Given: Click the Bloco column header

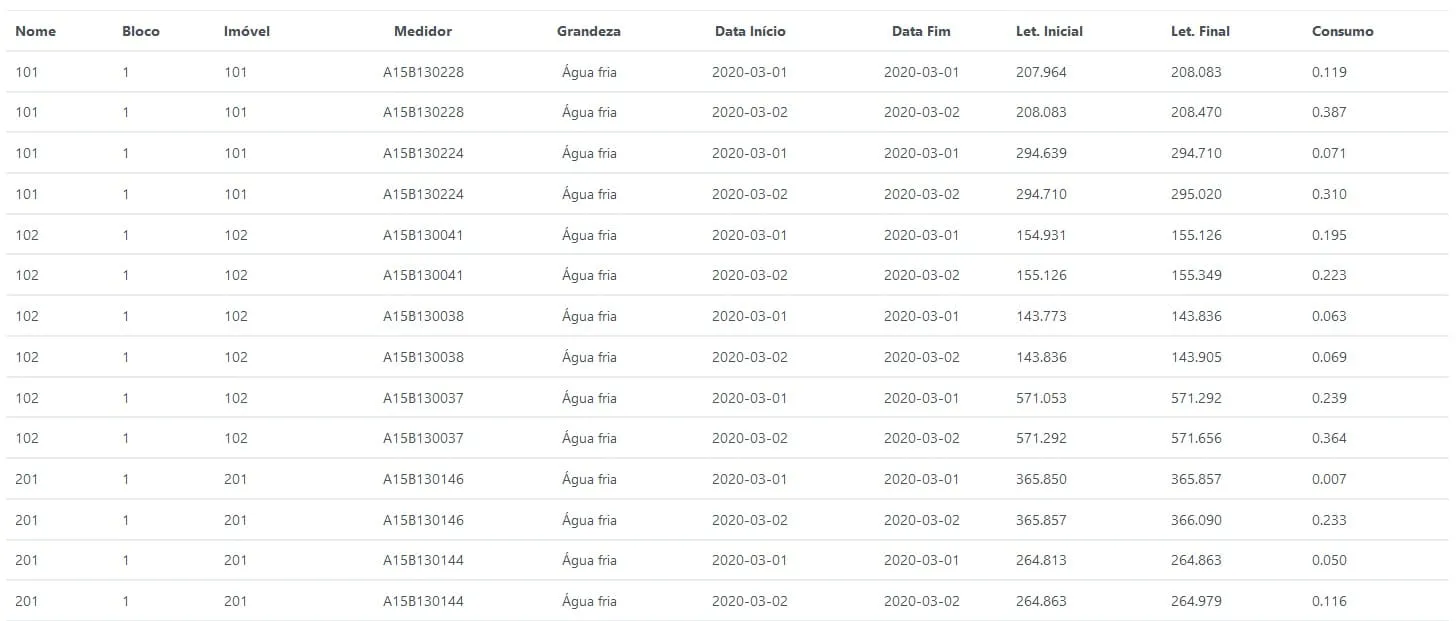Looking at the screenshot, I should coord(141,31).
